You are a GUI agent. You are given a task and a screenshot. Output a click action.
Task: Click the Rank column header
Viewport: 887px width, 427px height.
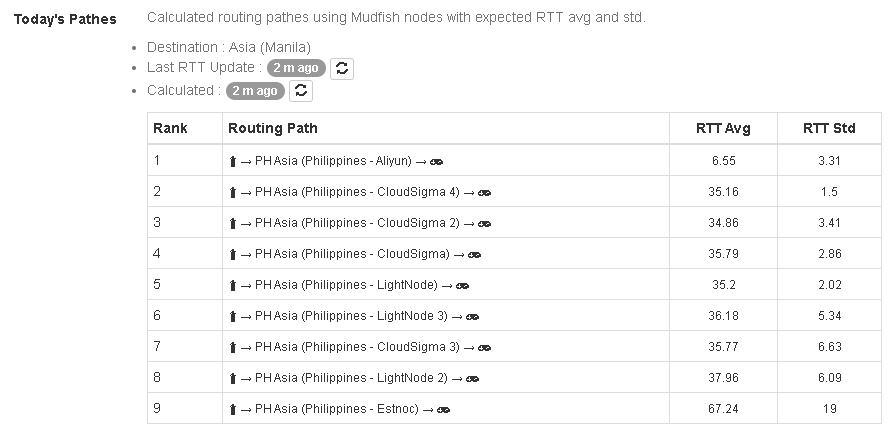[170, 128]
